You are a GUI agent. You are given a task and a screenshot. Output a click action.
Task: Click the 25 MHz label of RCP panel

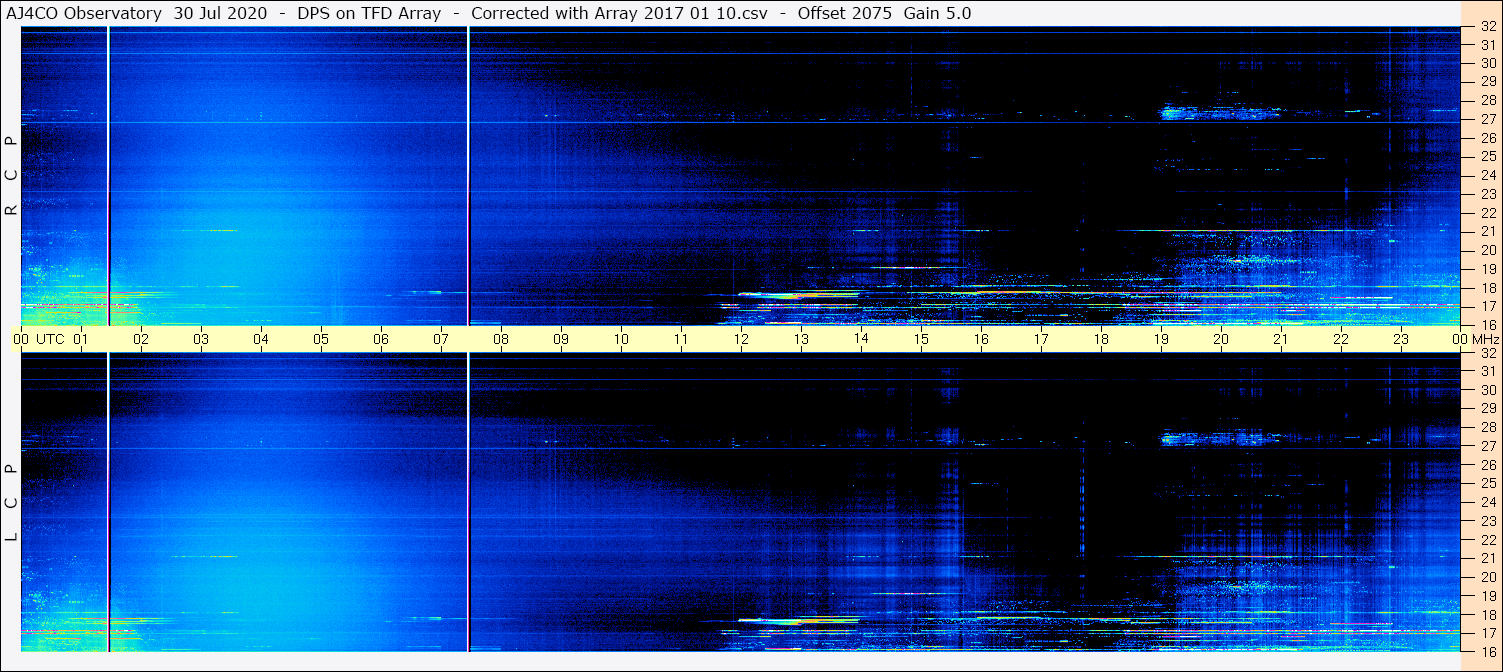1488,157
